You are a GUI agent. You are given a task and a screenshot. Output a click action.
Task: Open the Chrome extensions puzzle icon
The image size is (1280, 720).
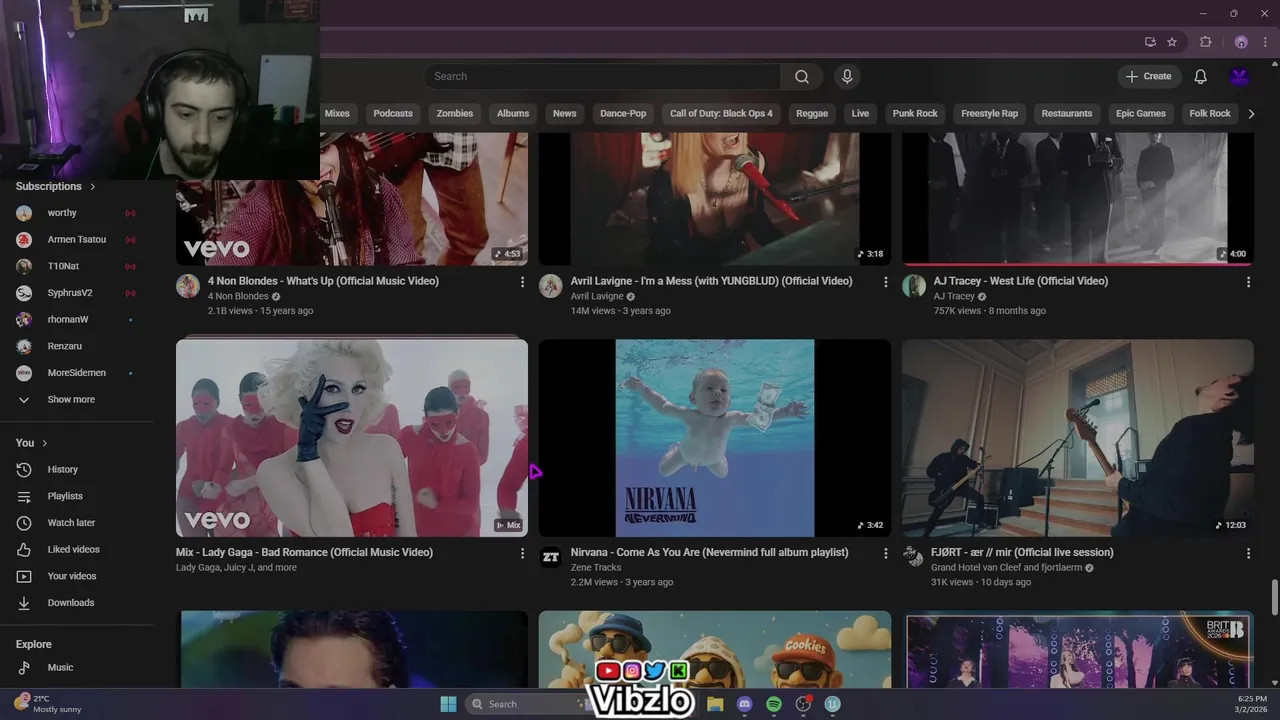1206,42
